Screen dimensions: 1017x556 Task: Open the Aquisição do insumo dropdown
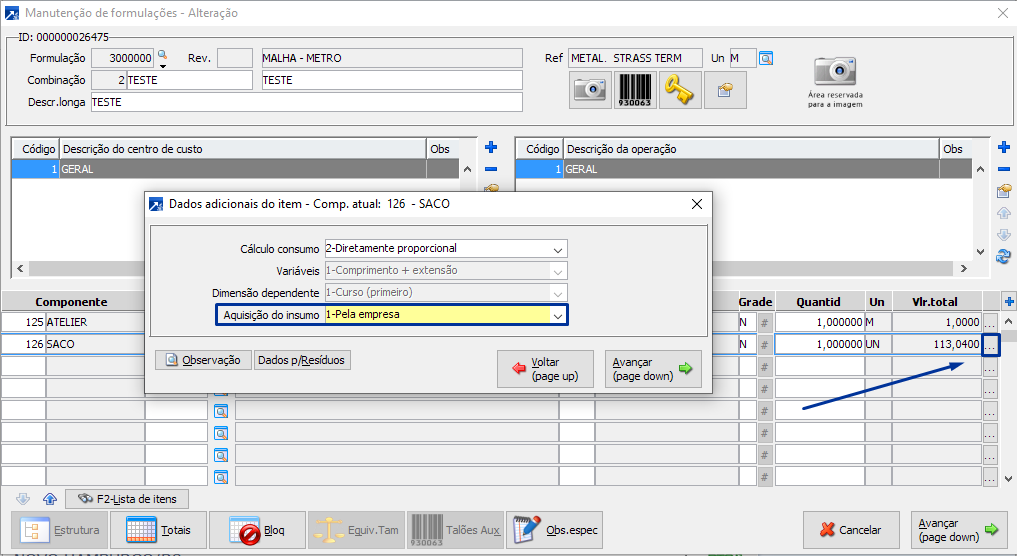pos(557,315)
